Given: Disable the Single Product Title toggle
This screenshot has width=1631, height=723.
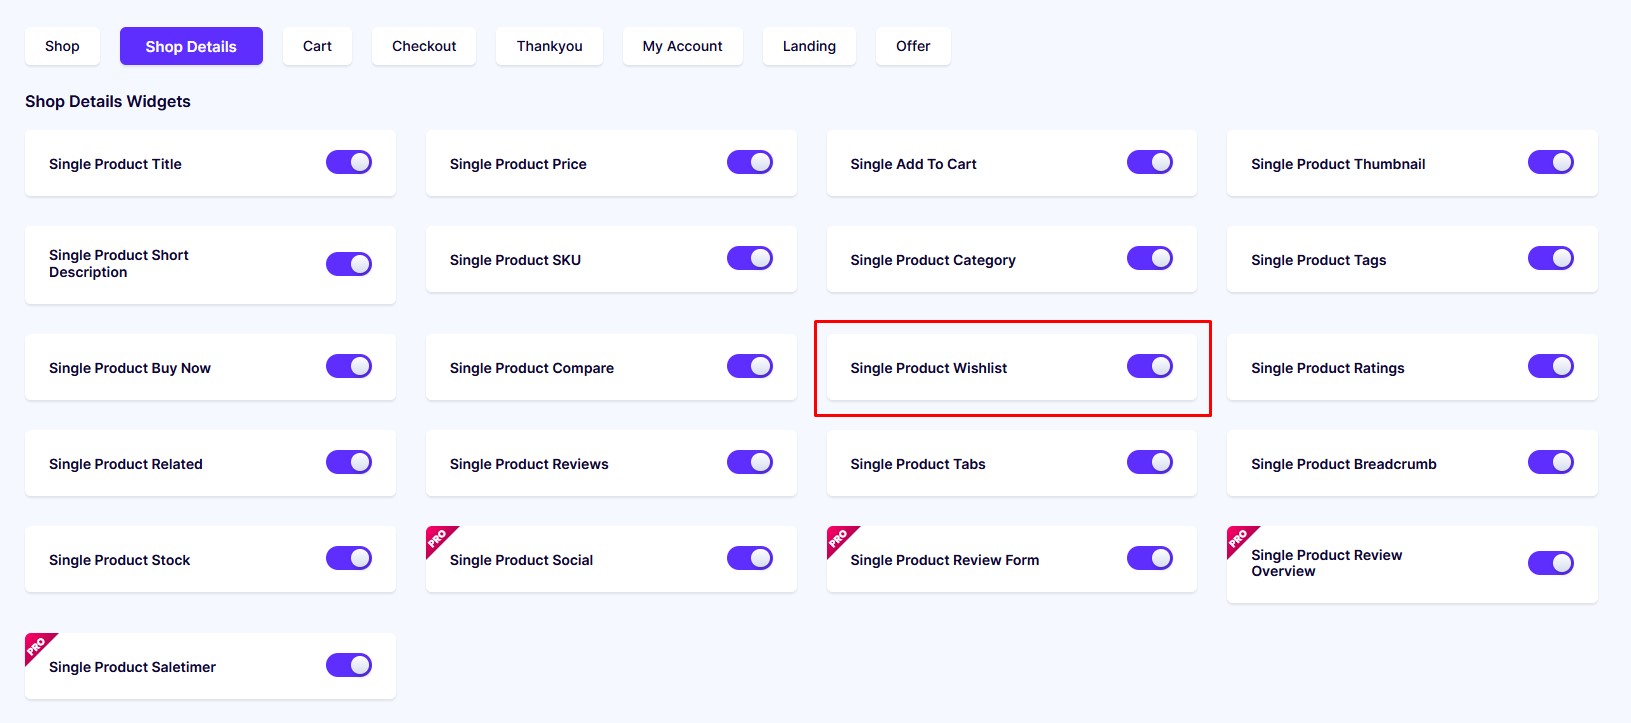Looking at the screenshot, I should click(349, 162).
